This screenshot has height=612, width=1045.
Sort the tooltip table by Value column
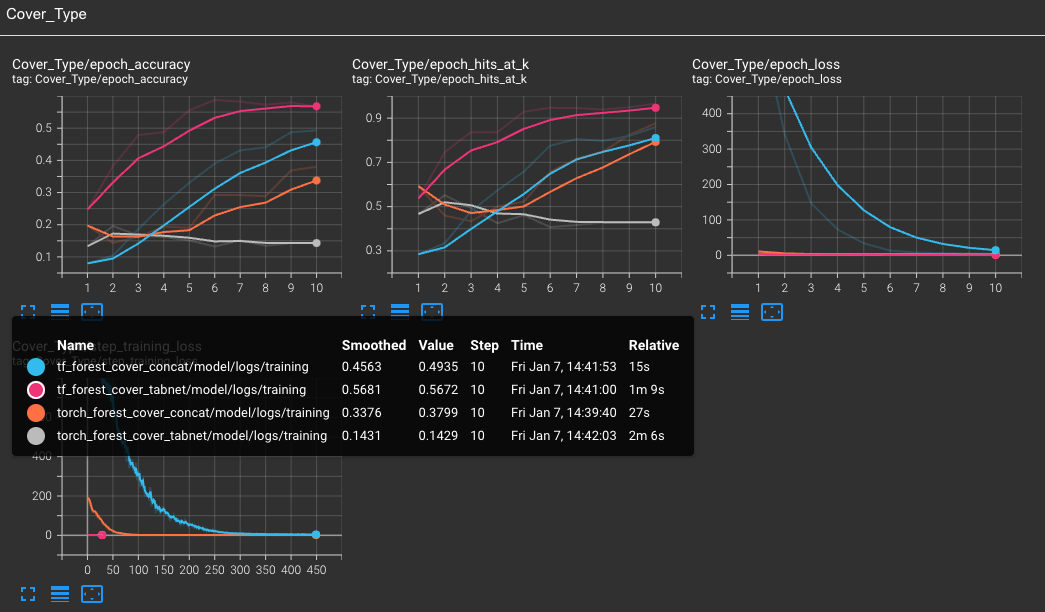click(x=436, y=345)
